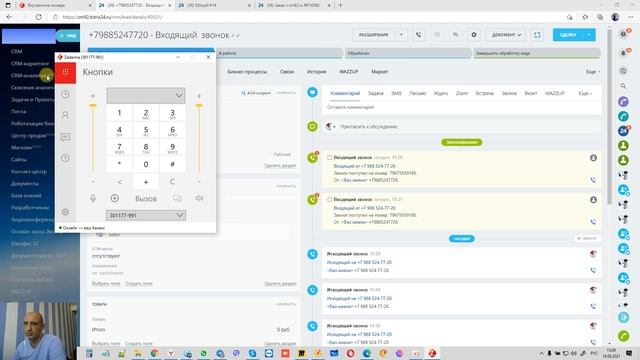Viewport: 640px width, 360px height.
Task: Open the number input dropdown in Zadarma
Action: pos(179,96)
